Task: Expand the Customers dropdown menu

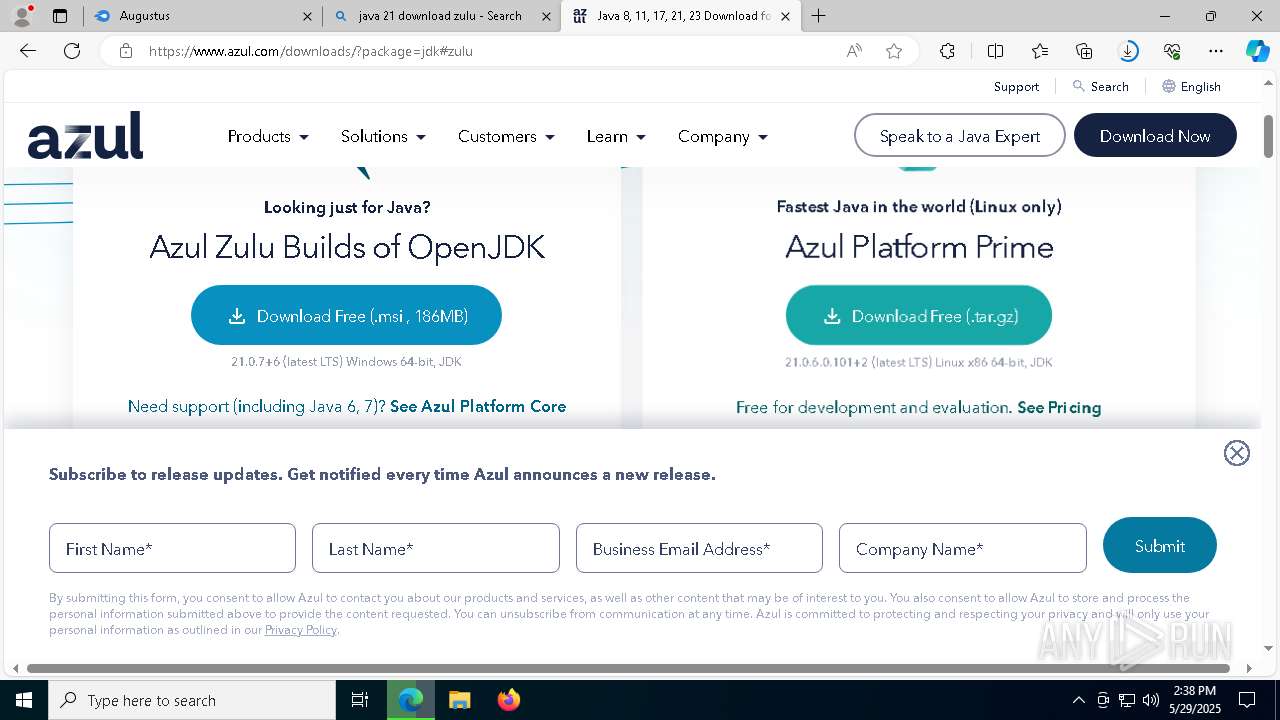Action: click(x=506, y=136)
